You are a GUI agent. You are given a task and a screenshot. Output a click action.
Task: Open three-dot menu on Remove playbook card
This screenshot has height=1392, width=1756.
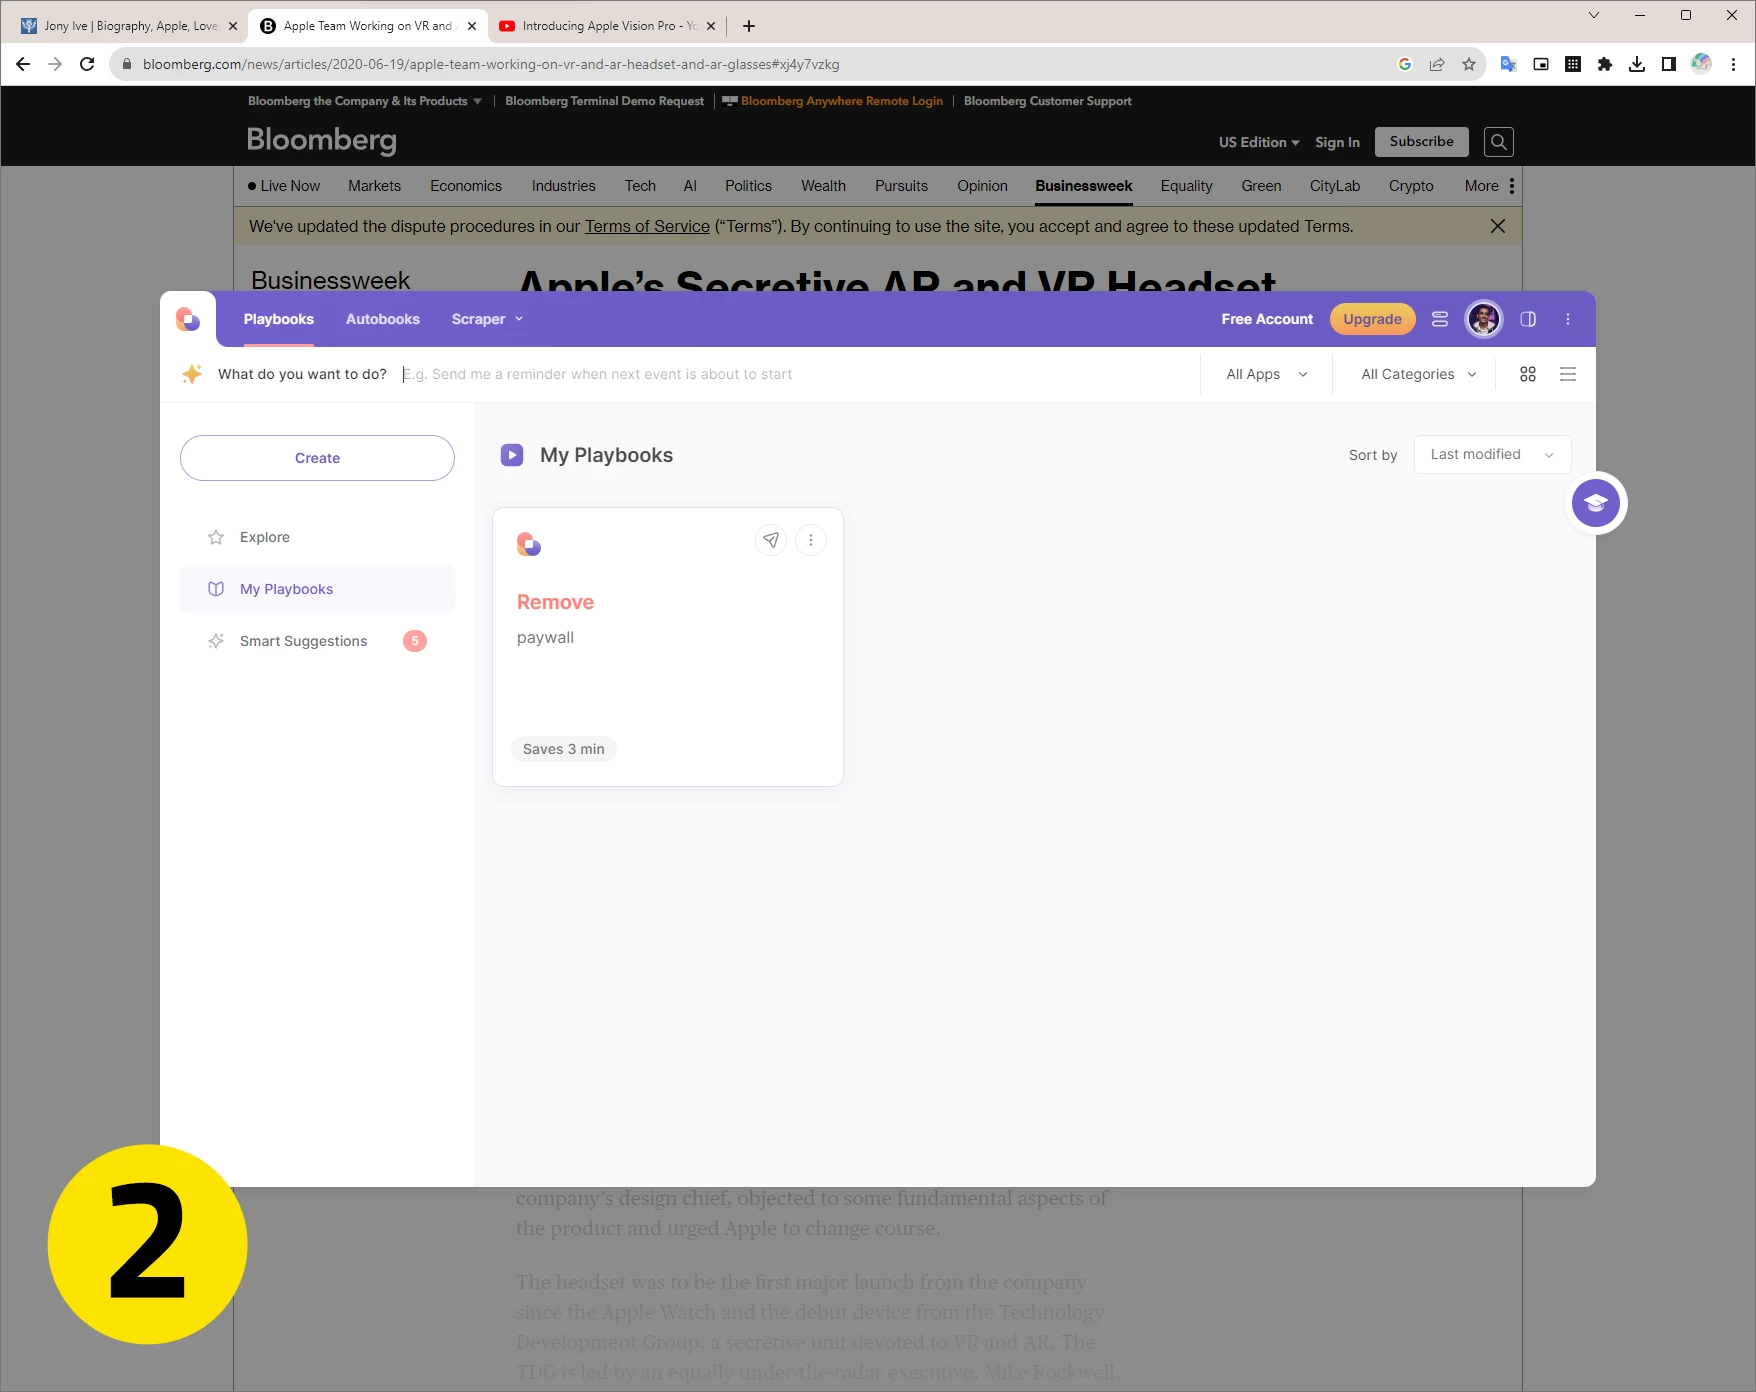(x=811, y=540)
